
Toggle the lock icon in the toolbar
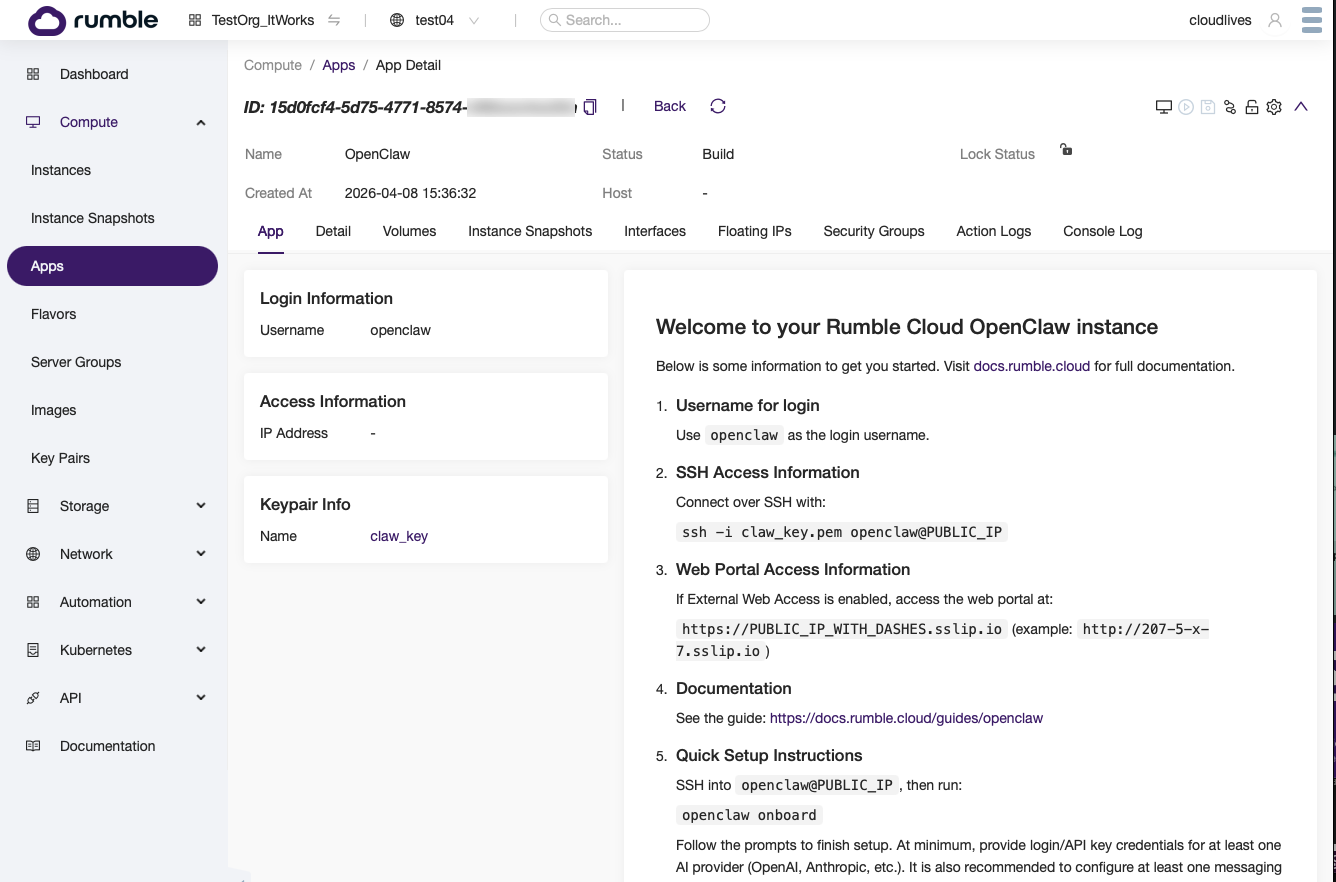(x=1252, y=107)
